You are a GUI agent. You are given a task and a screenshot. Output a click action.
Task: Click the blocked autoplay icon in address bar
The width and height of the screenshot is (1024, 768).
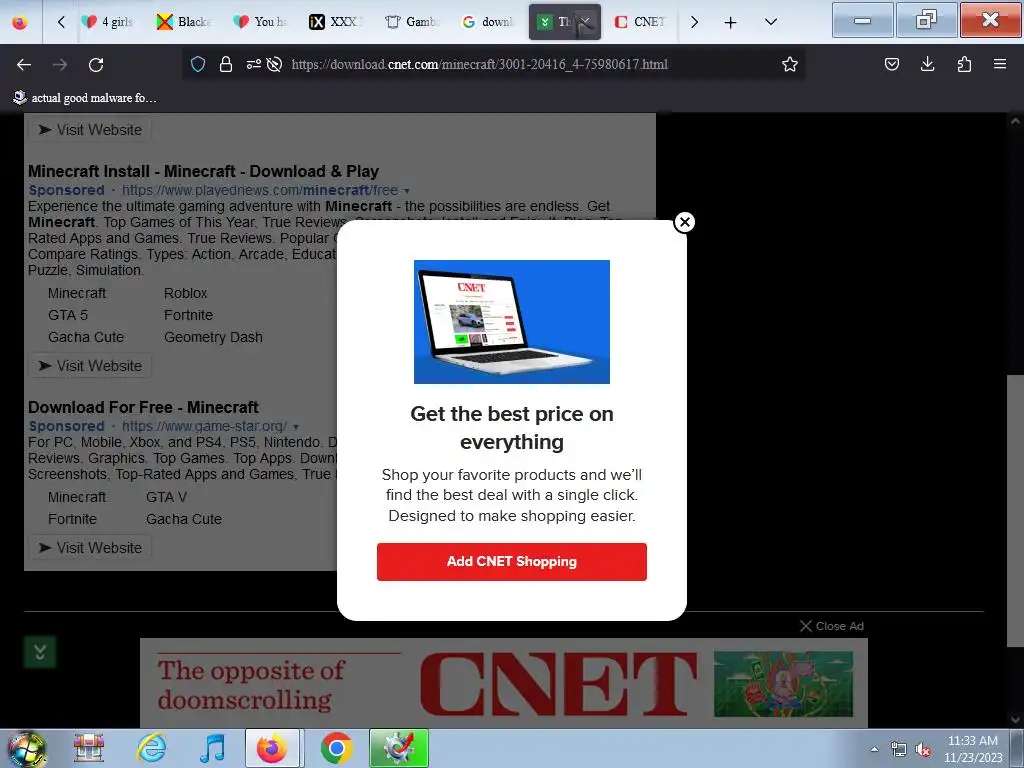(x=274, y=64)
